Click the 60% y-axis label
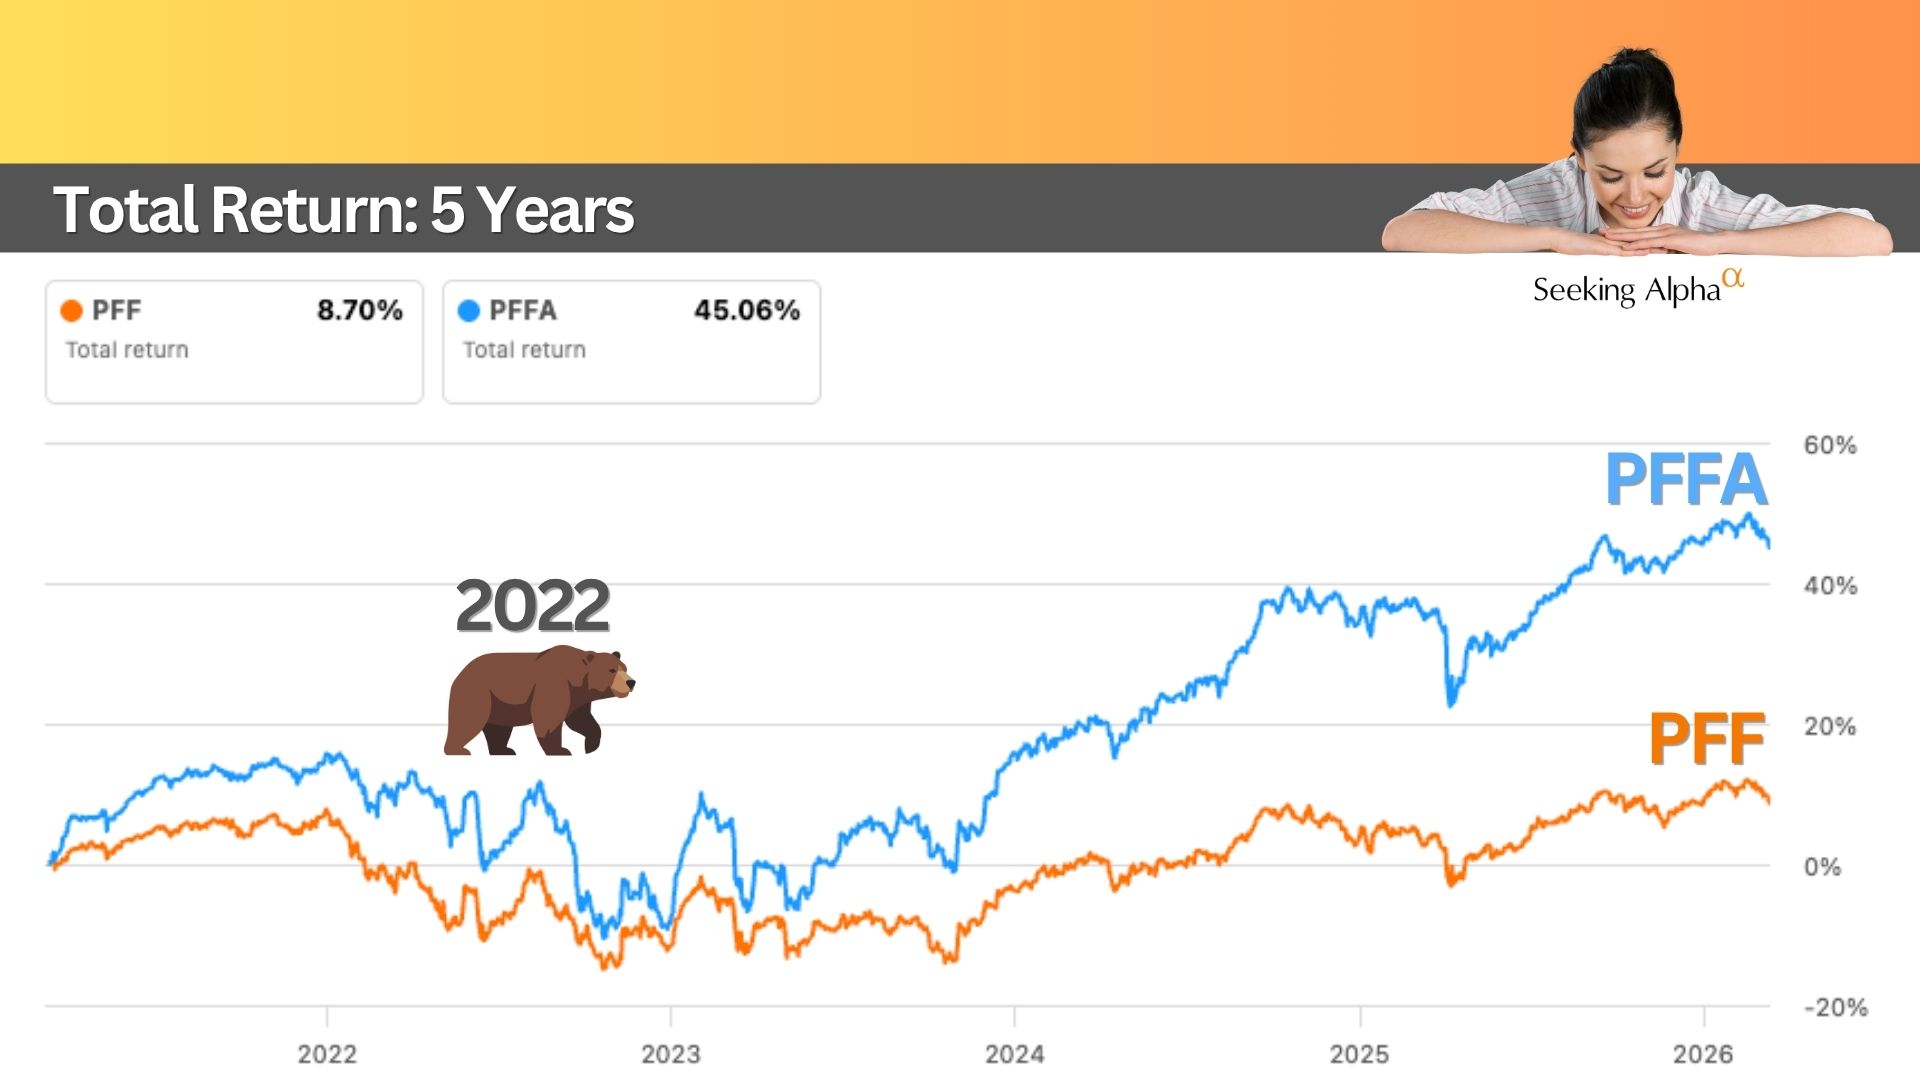Screen dimensions: 1920x1080 tap(1830, 445)
